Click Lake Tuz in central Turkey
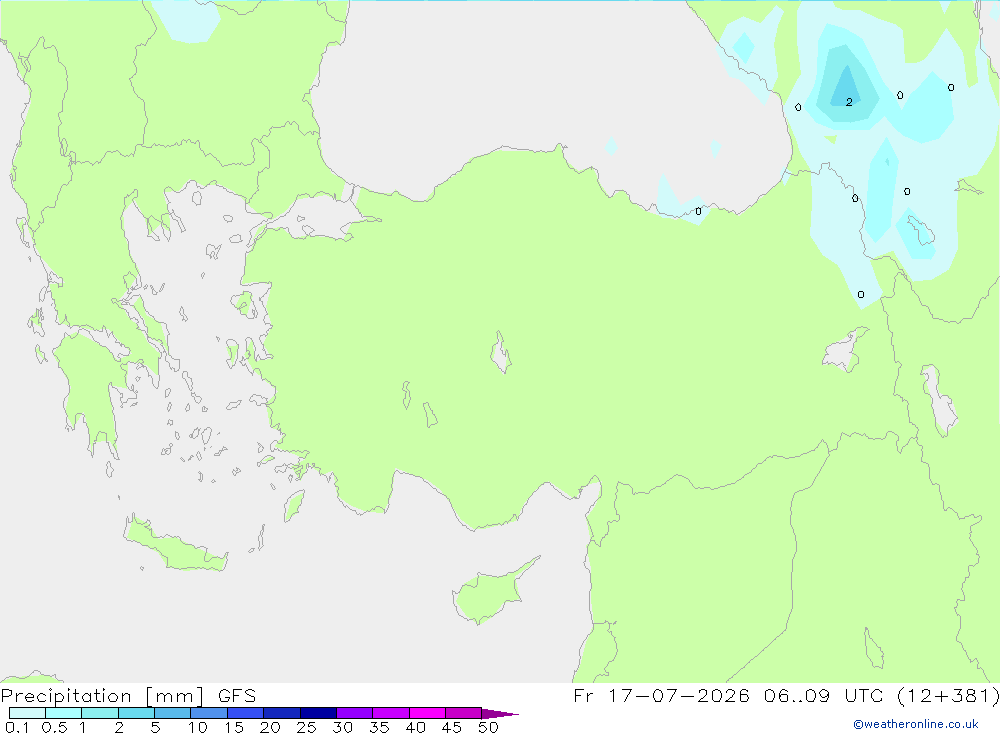The image size is (1000, 733). [501, 352]
